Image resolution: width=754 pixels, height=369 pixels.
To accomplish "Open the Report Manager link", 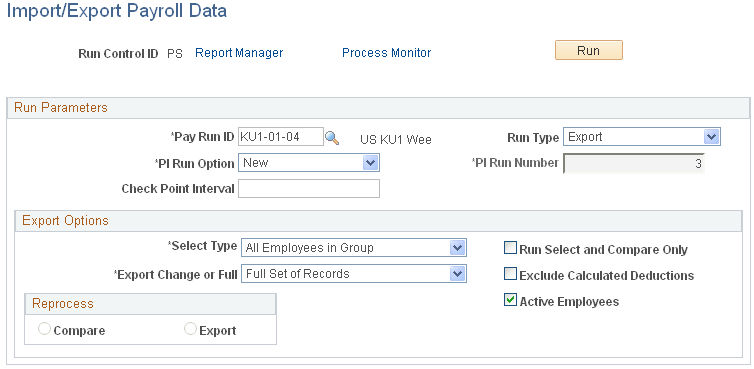I will click(239, 53).
